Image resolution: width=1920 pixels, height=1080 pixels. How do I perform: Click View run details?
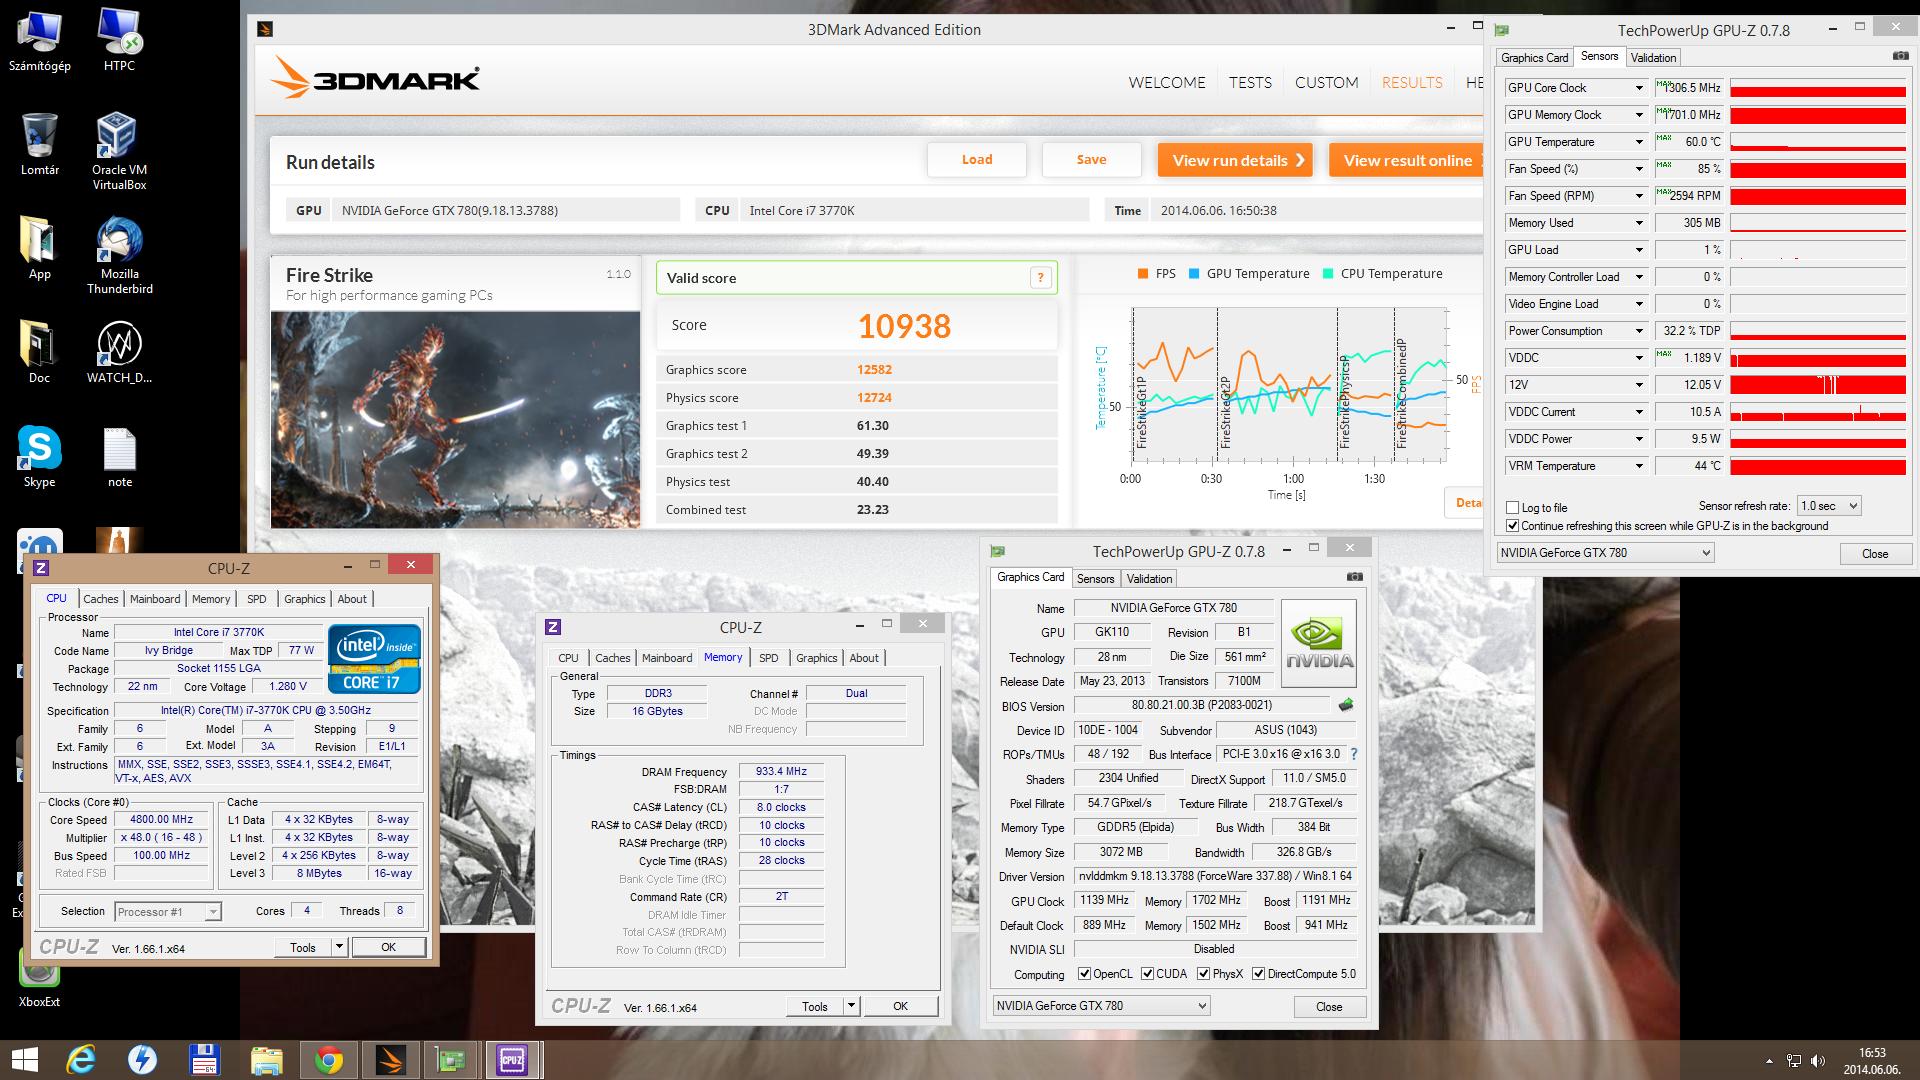point(1235,160)
